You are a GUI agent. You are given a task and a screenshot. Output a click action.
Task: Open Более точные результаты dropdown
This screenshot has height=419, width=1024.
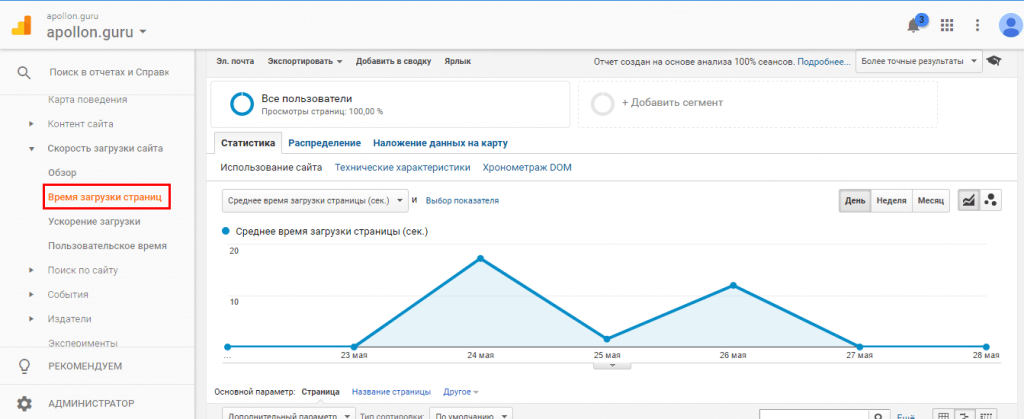[918, 61]
